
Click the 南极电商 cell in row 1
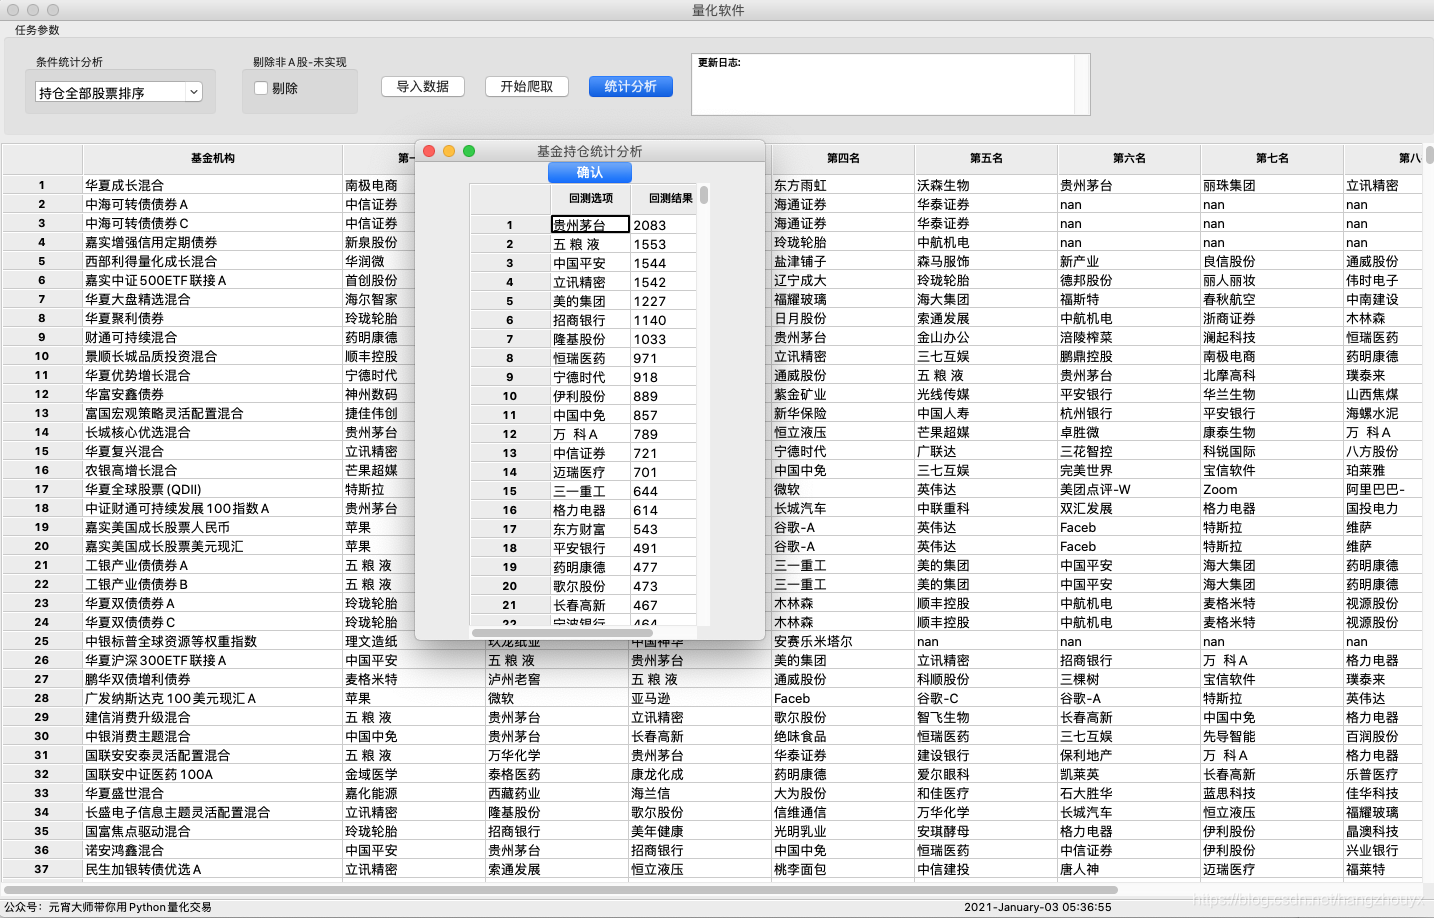[x=379, y=185]
